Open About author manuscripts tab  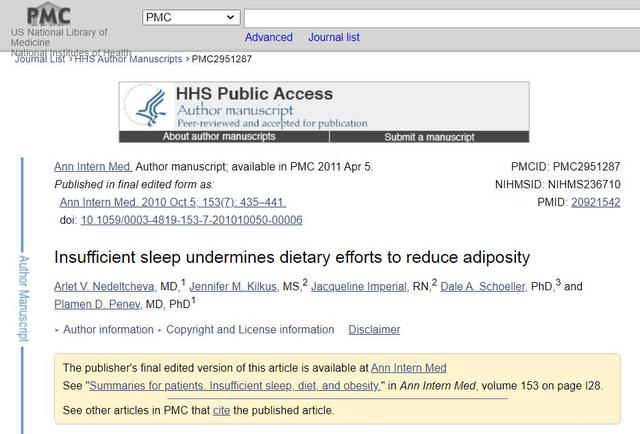[x=219, y=137]
